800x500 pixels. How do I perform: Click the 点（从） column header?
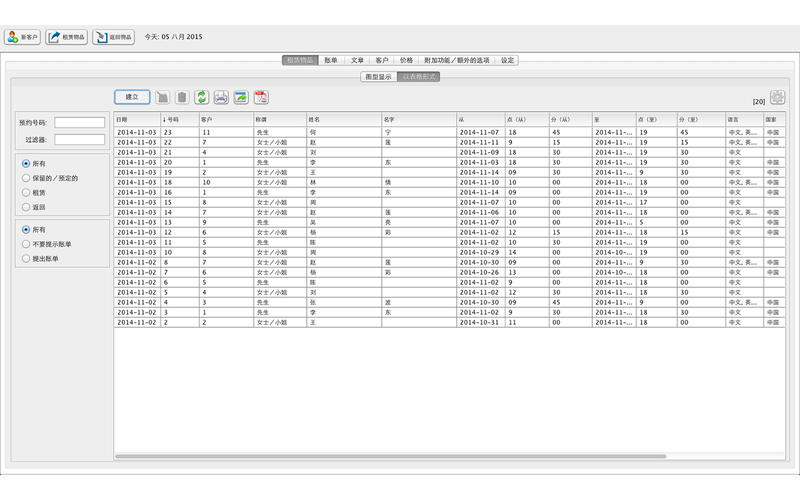pos(527,119)
